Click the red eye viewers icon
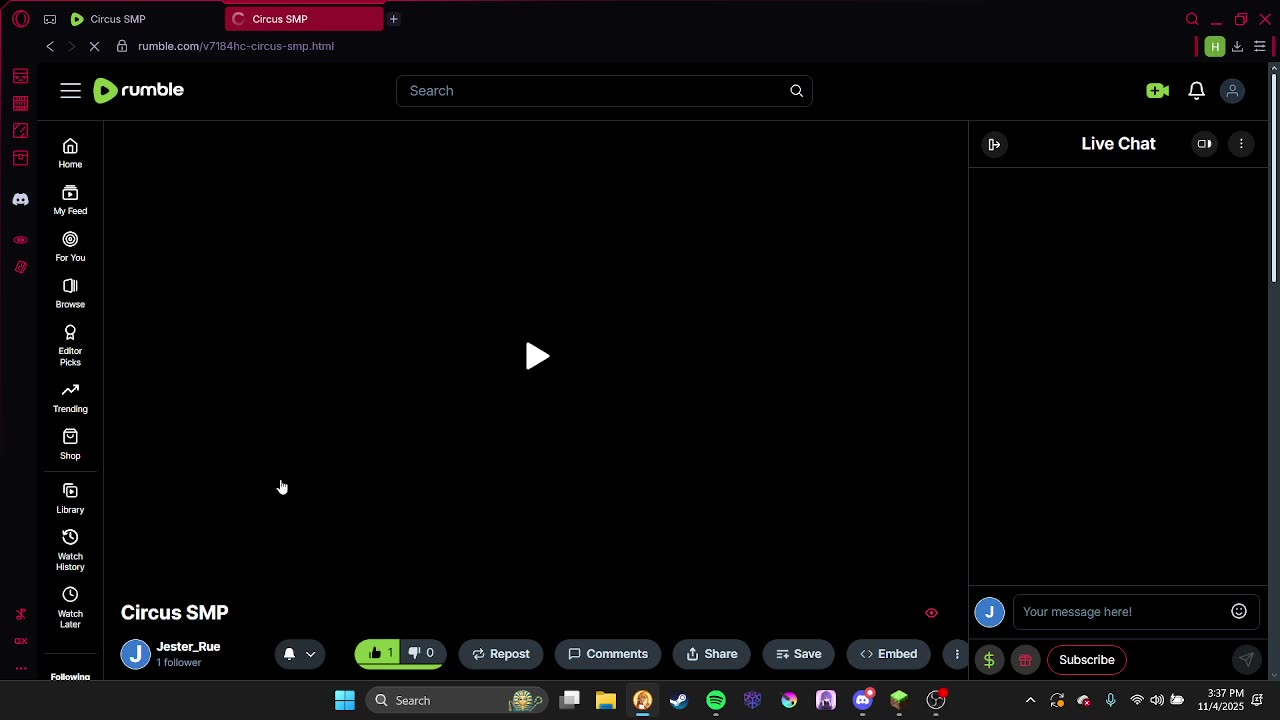 pyautogui.click(x=931, y=613)
